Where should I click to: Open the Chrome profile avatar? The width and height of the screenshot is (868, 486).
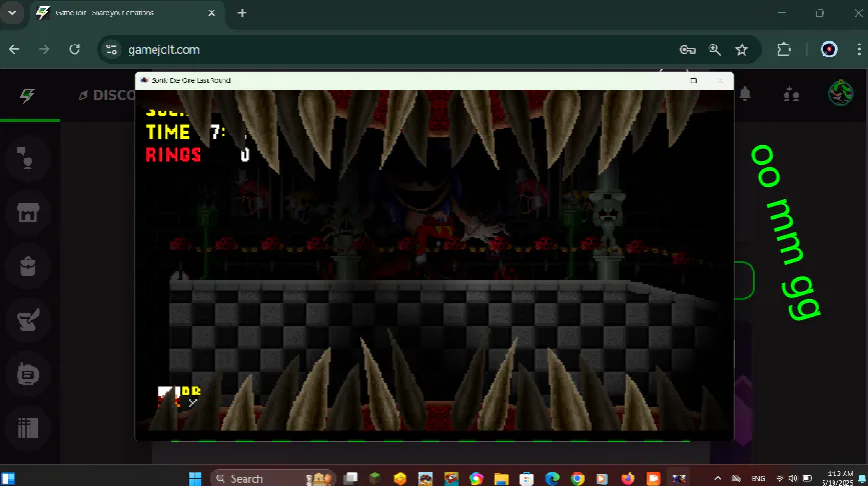click(x=829, y=50)
